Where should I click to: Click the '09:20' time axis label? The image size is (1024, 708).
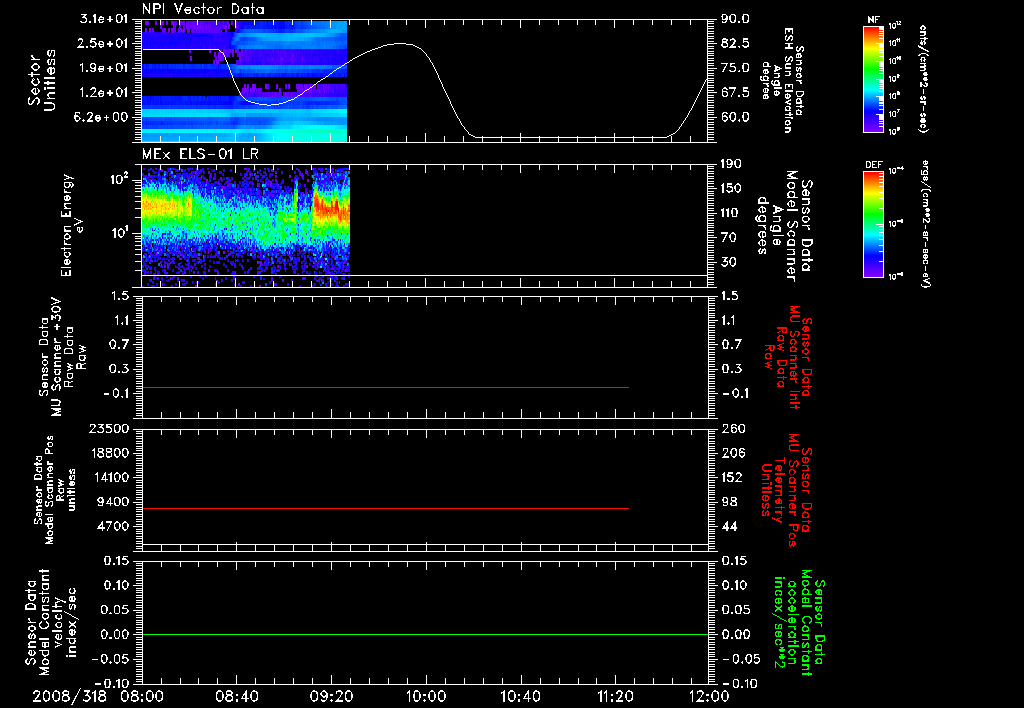pyautogui.click(x=331, y=697)
